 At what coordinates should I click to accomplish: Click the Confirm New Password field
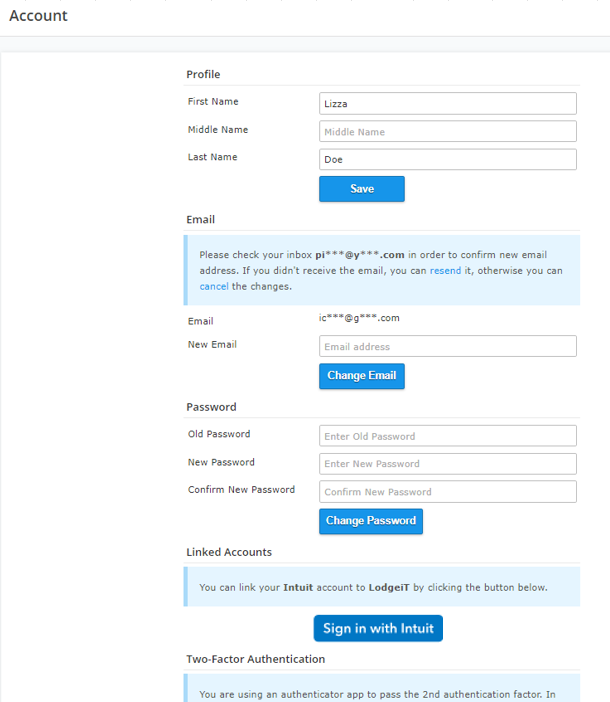coord(448,492)
